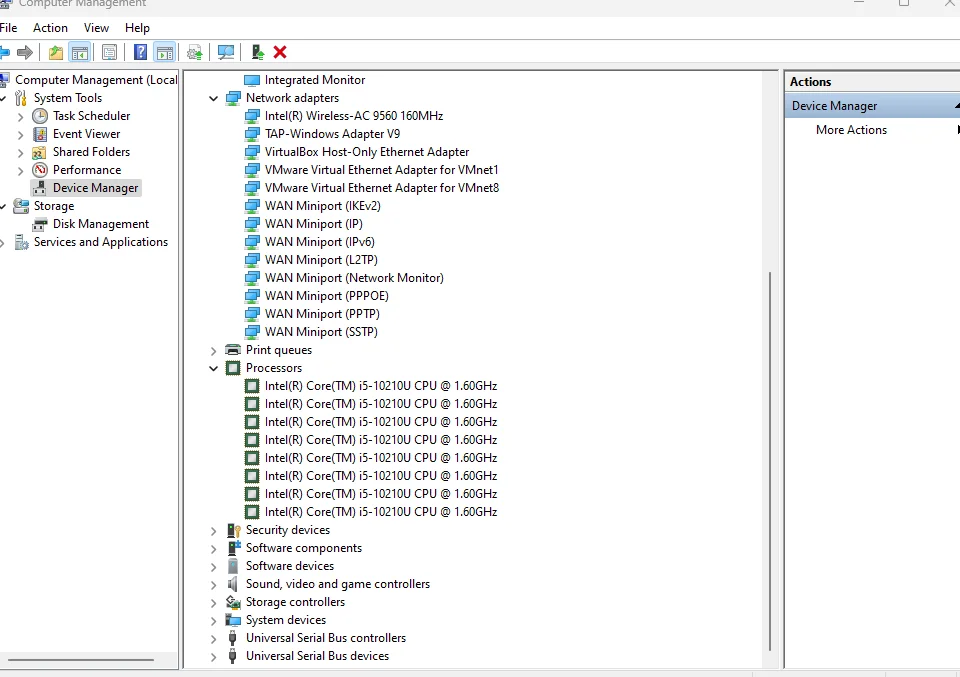Click the Integrated Monitor icon
This screenshot has width=960, height=677.
tap(252, 80)
